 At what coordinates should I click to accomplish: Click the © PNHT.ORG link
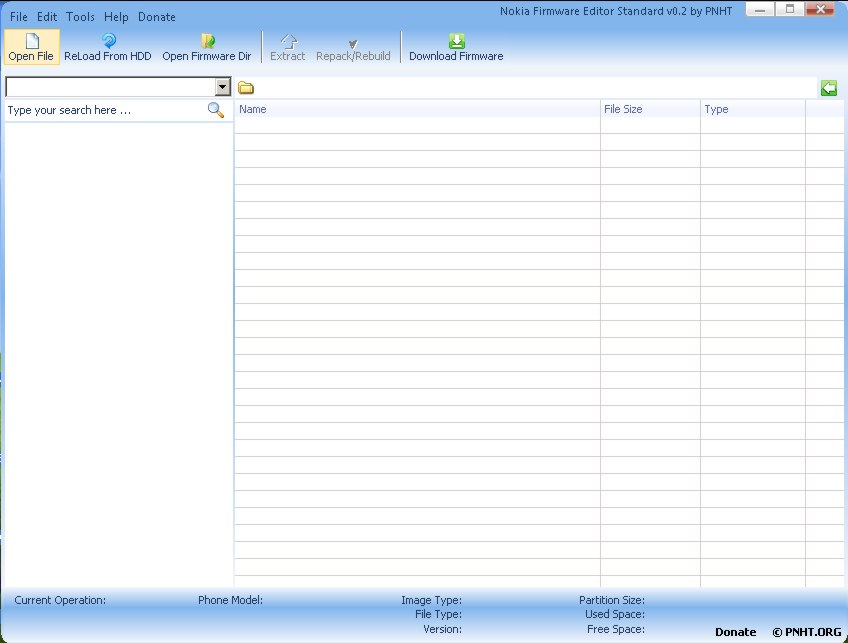click(x=806, y=632)
